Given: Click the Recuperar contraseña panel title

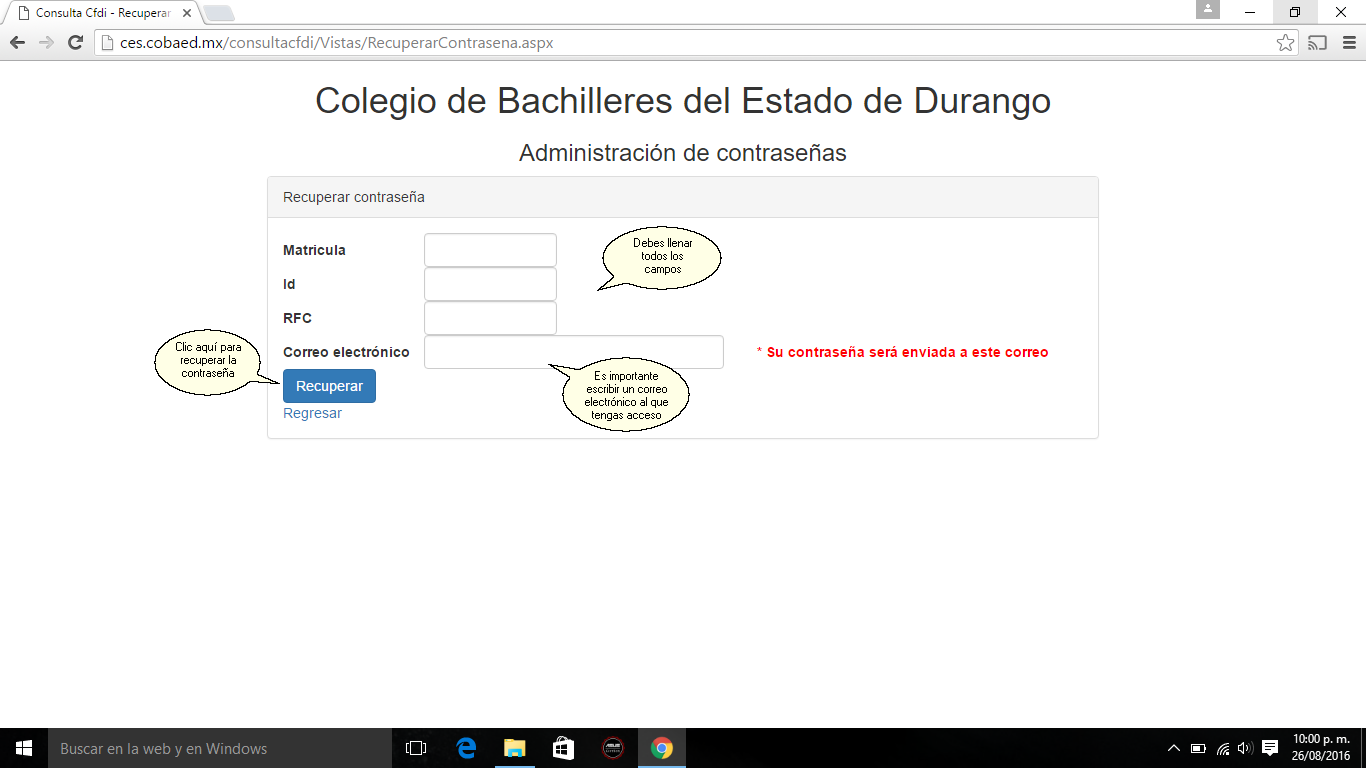Looking at the screenshot, I should (354, 197).
